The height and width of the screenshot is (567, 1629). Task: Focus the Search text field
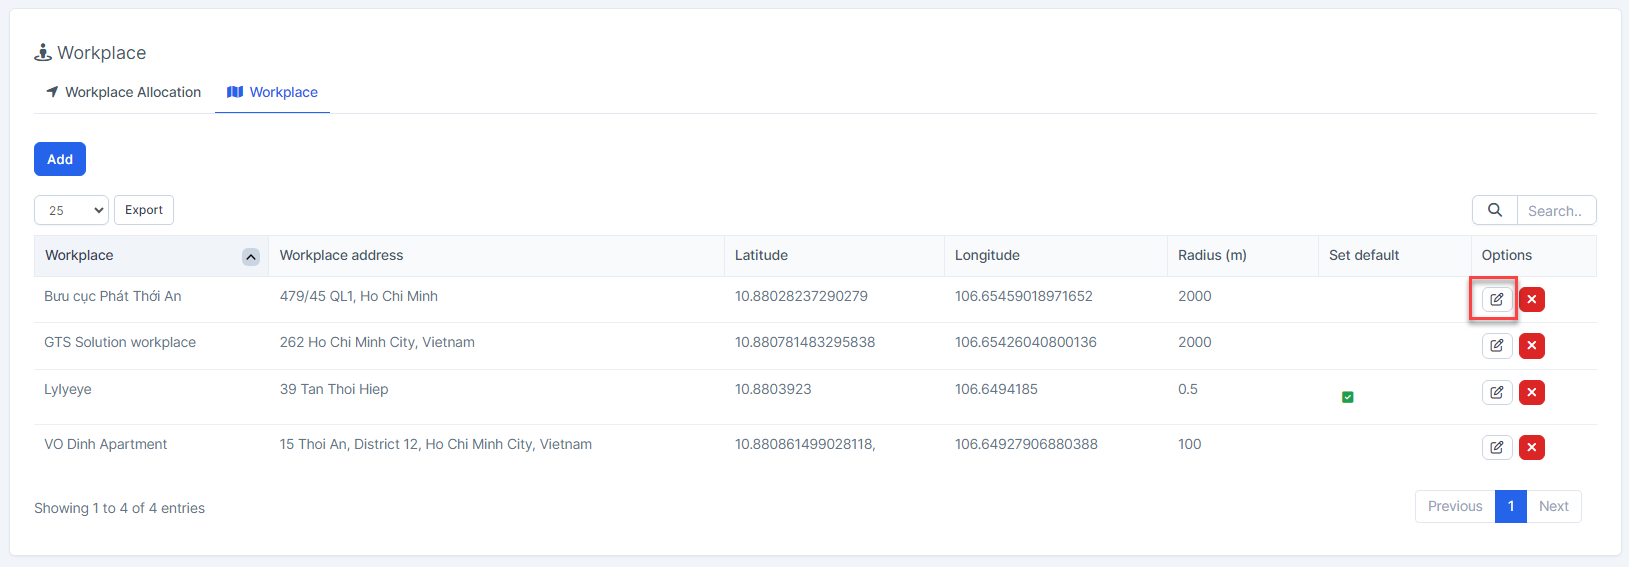[1555, 211]
